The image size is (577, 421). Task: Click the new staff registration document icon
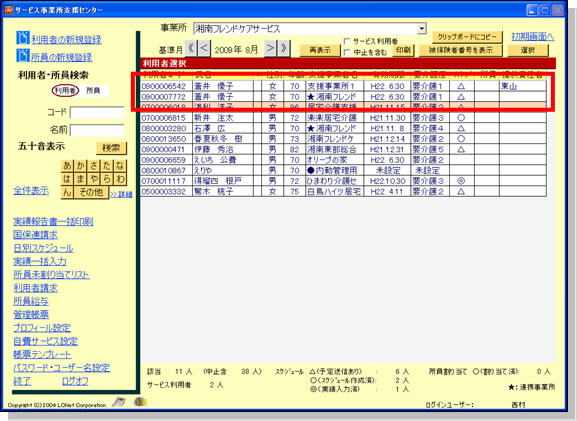point(22,55)
